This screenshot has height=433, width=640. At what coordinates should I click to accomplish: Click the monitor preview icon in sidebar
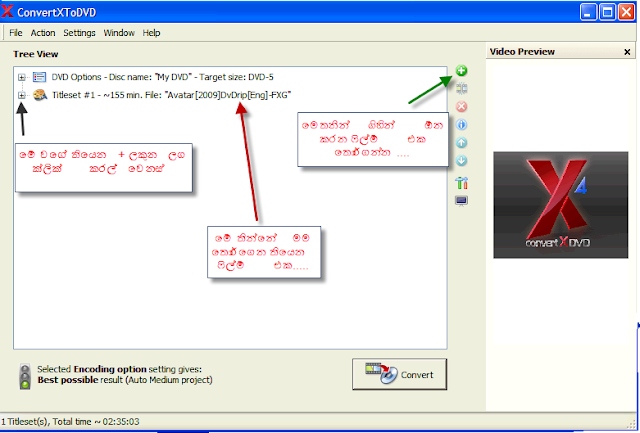coord(461,201)
